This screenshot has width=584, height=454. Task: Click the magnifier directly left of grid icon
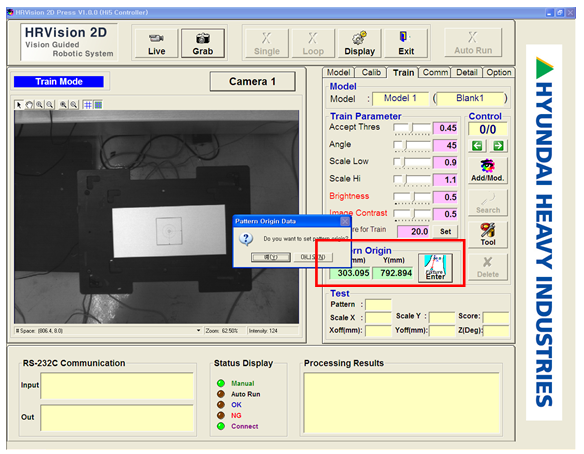[x=74, y=105]
